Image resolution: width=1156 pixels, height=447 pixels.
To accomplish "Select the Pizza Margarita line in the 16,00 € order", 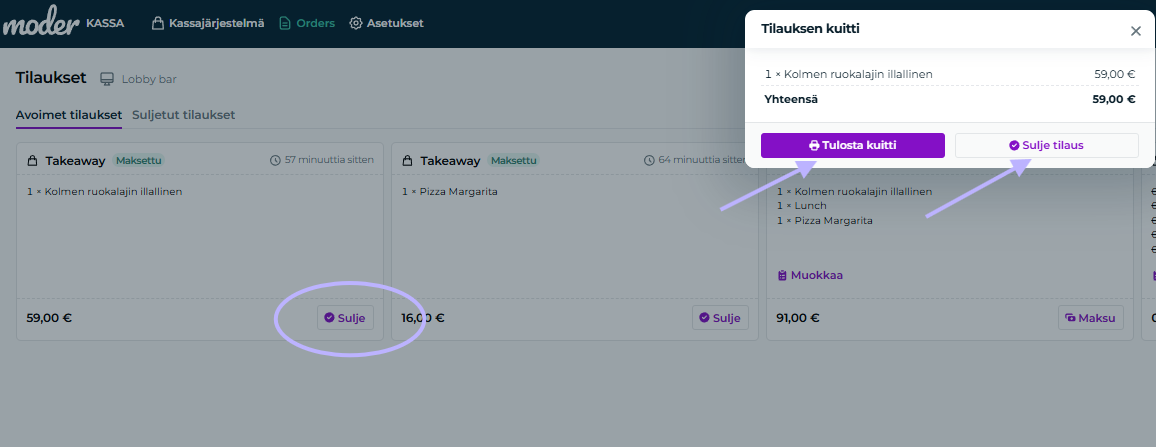I will tap(450, 192).
